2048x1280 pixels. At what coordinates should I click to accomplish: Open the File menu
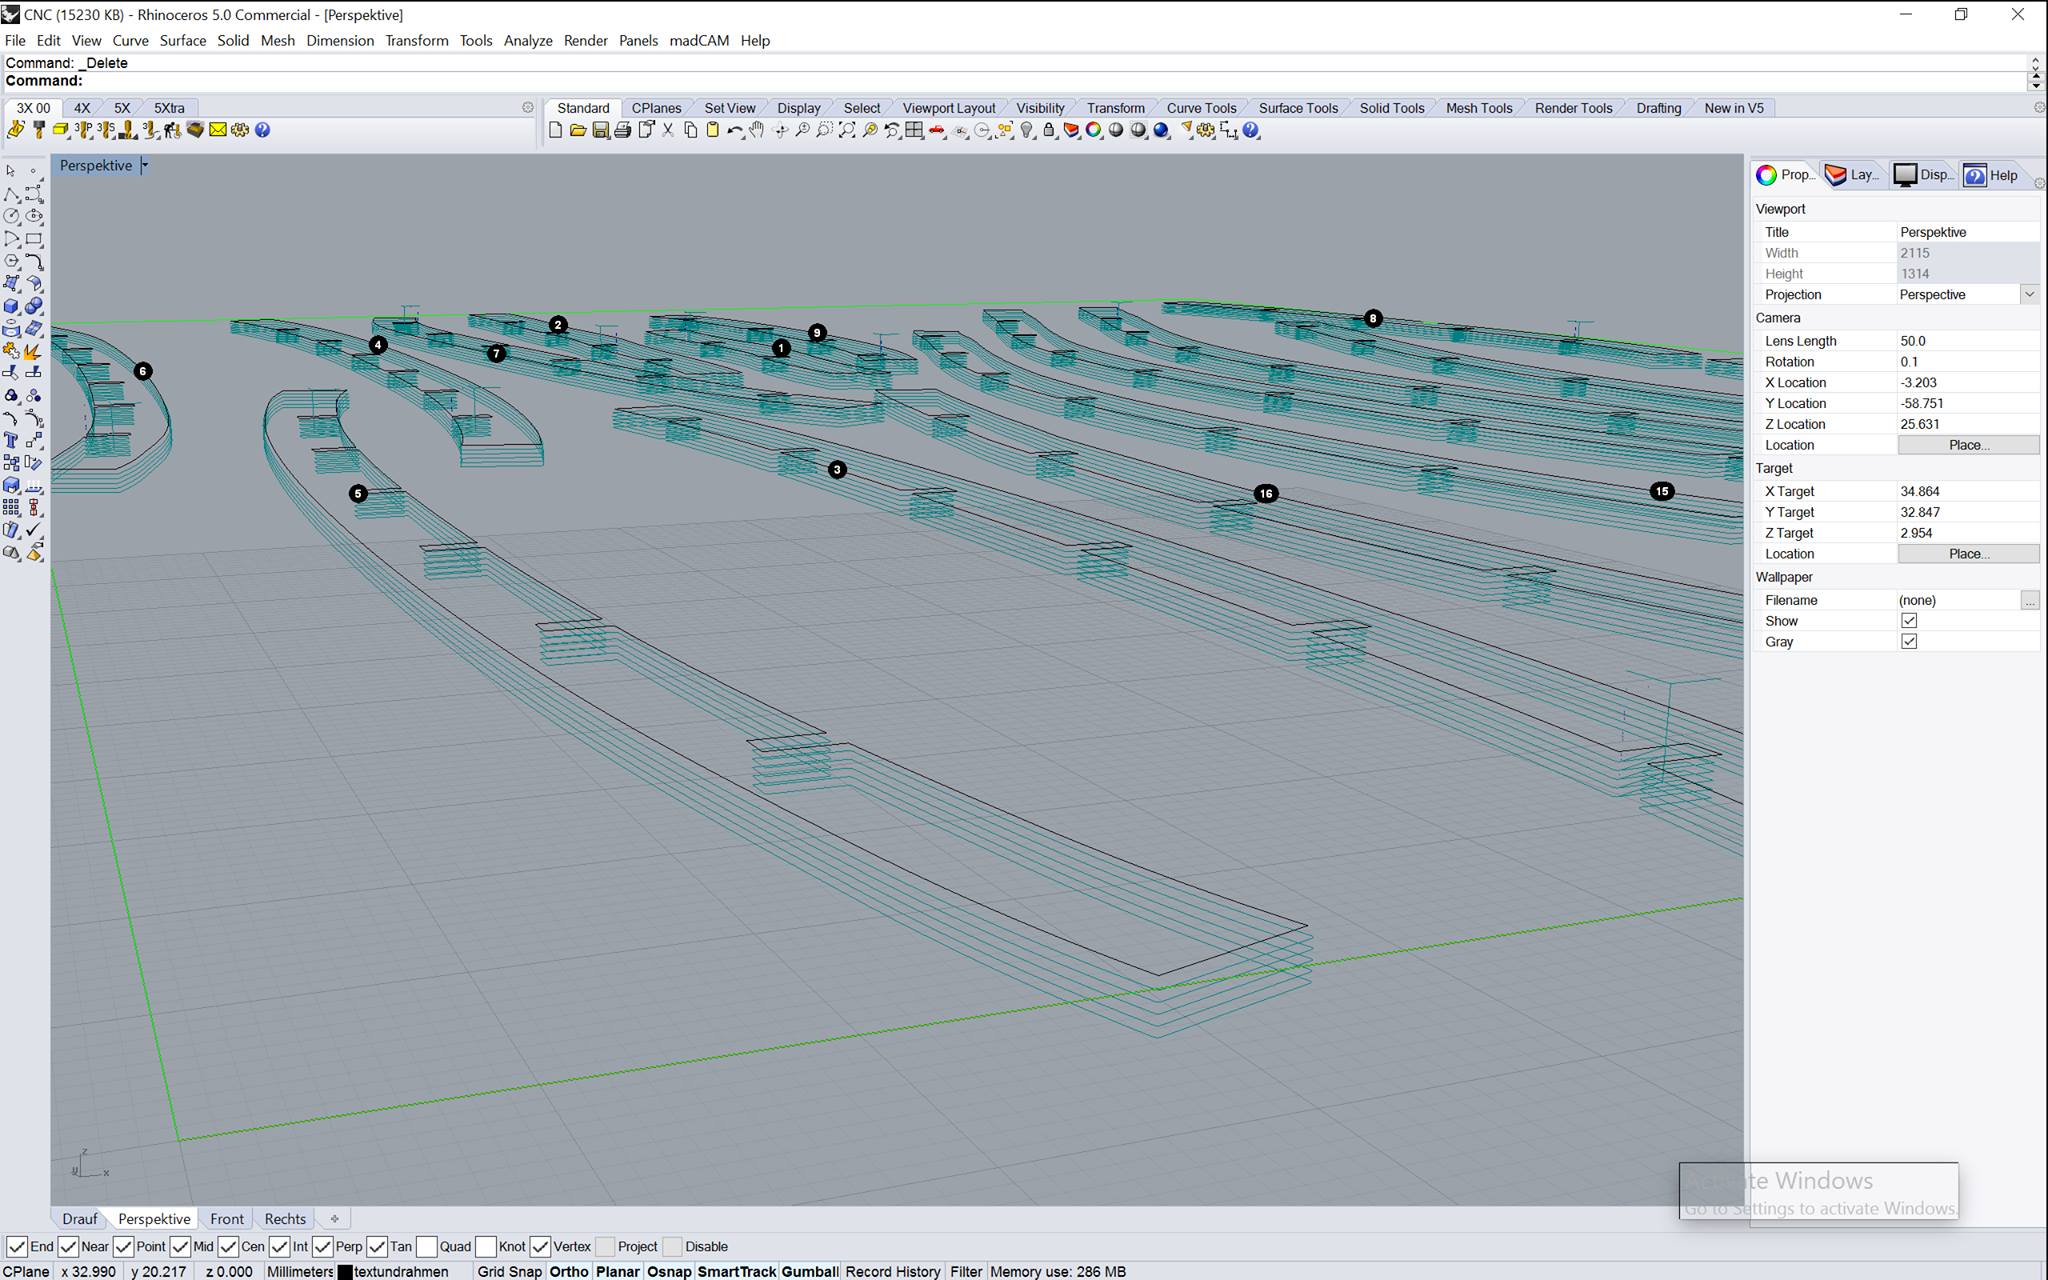(x=15, y=40)
